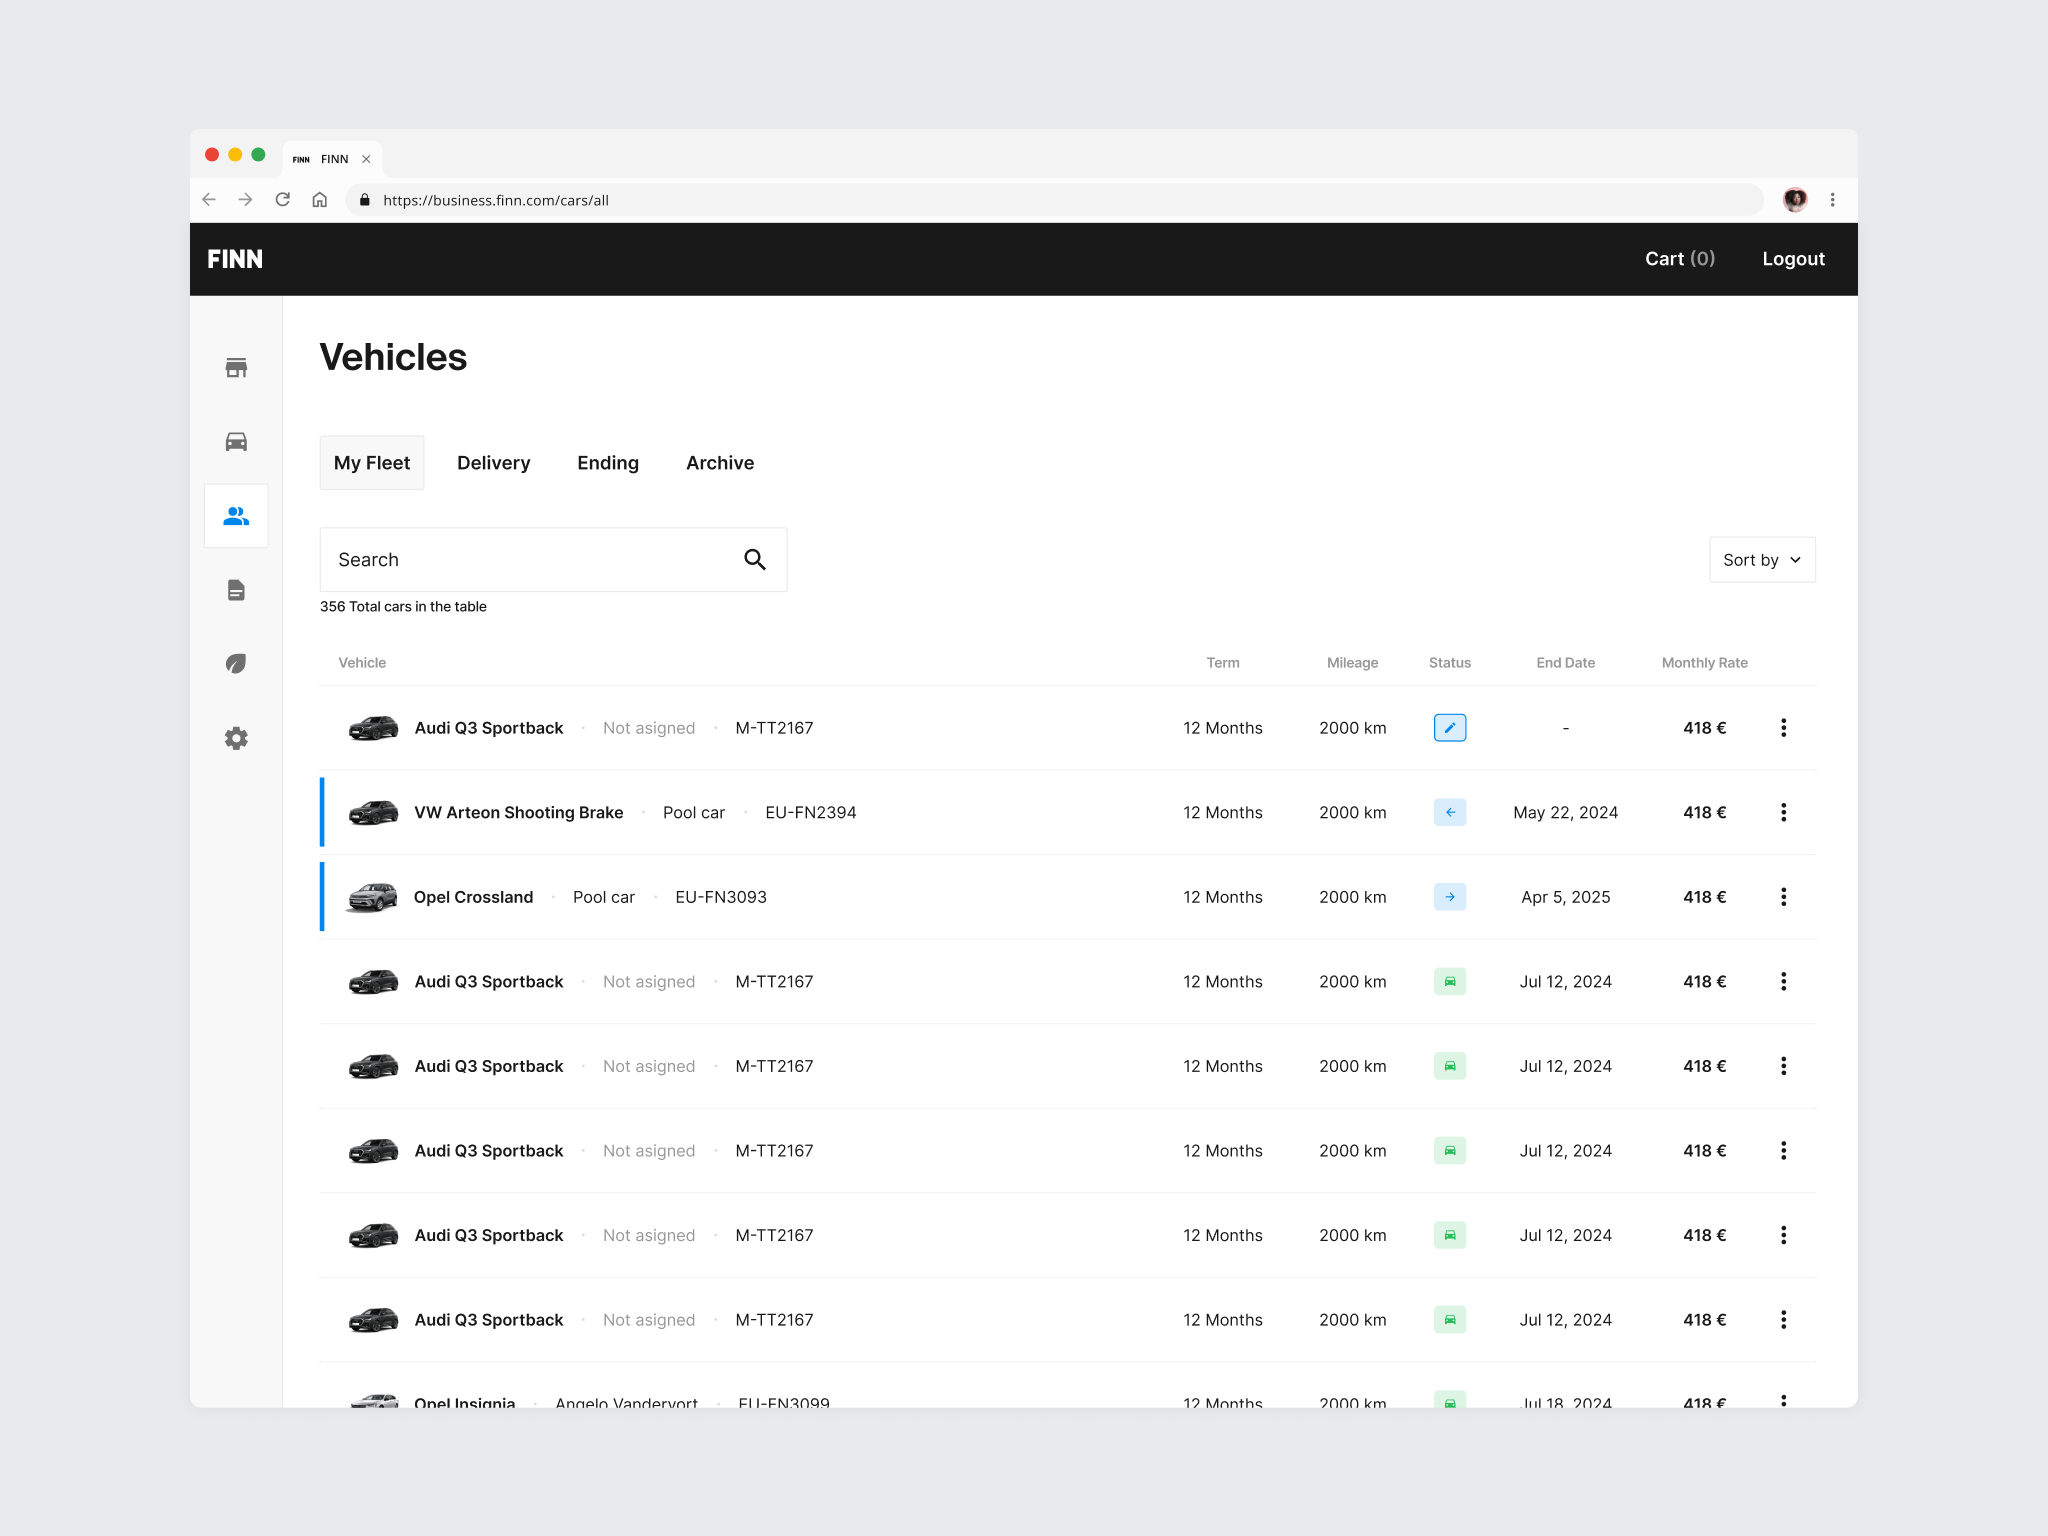Image resolution: width=2048 pixels, height=1536 pixels.
Task: Click the green car status icon on fourth row
Action: [1450, 981]
